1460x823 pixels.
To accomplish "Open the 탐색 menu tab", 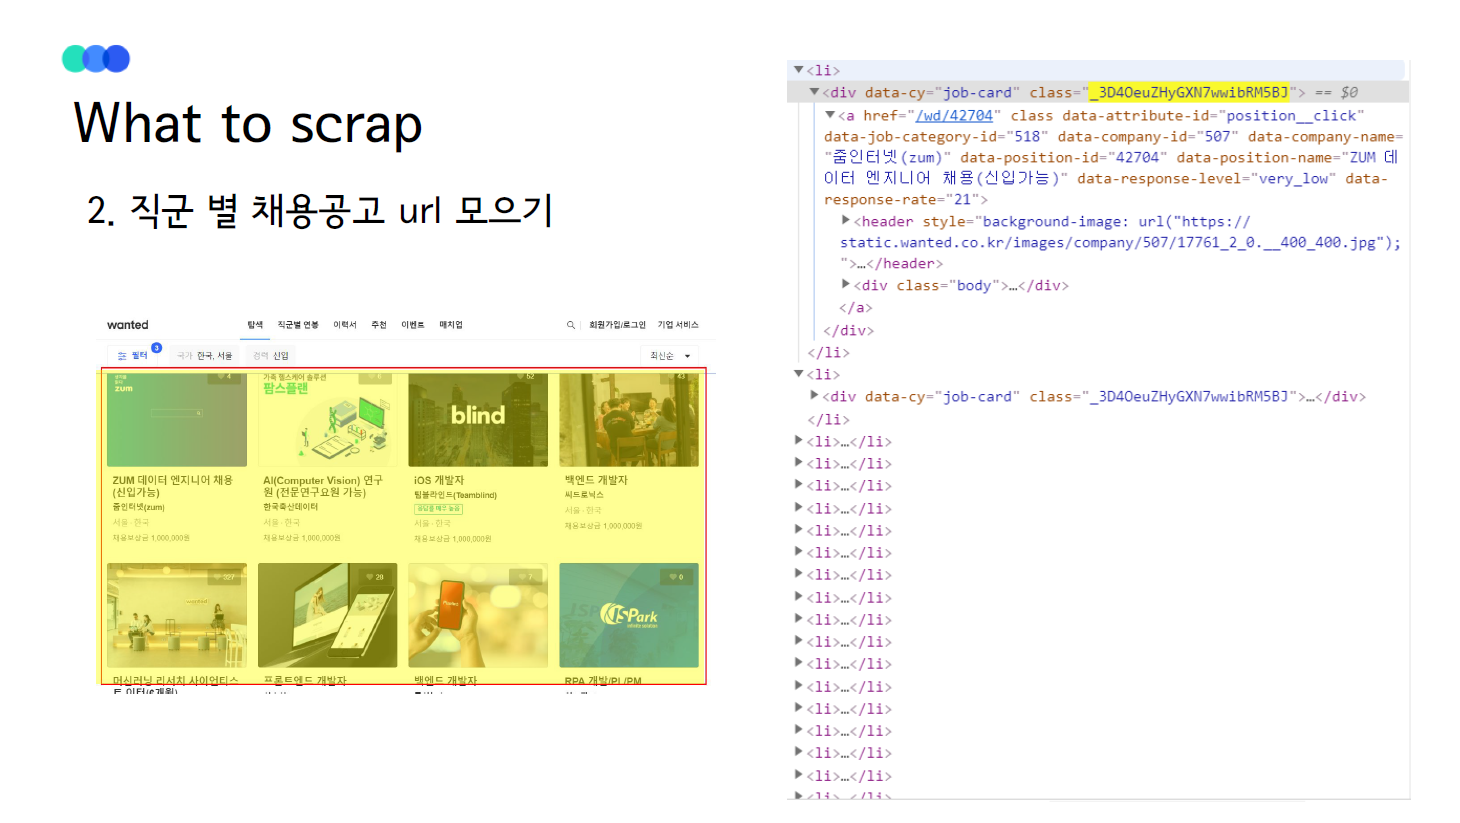I will coord(255,325).
